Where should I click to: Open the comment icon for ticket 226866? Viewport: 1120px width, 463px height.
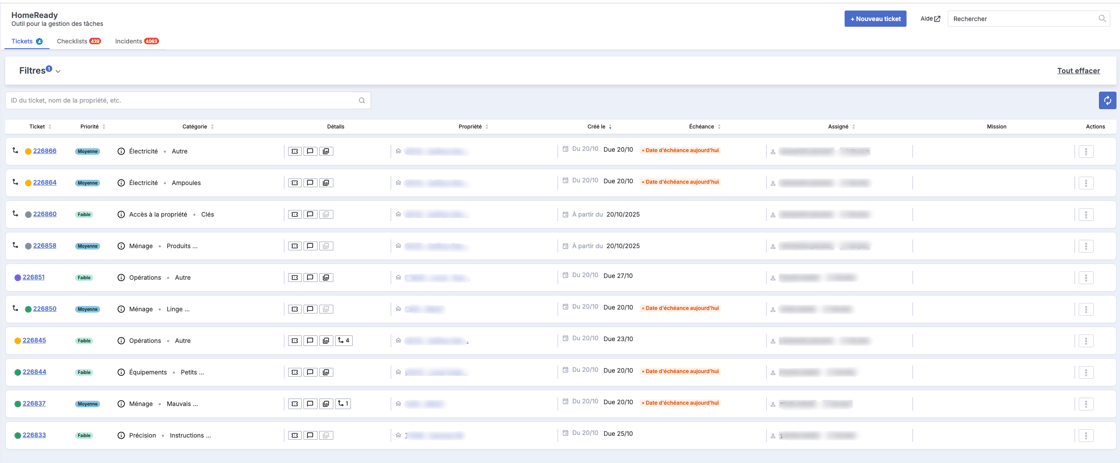click(310, 151)
